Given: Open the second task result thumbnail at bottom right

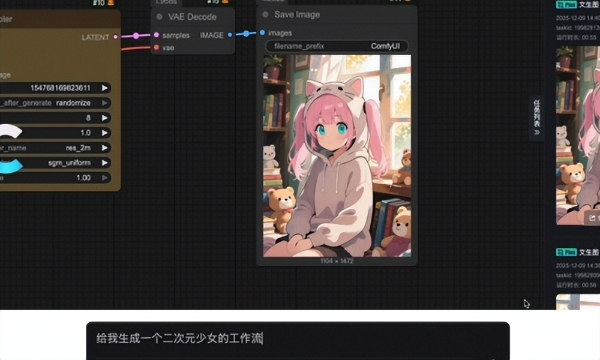Looking at the screenshot, I should [x=578, y=302].
